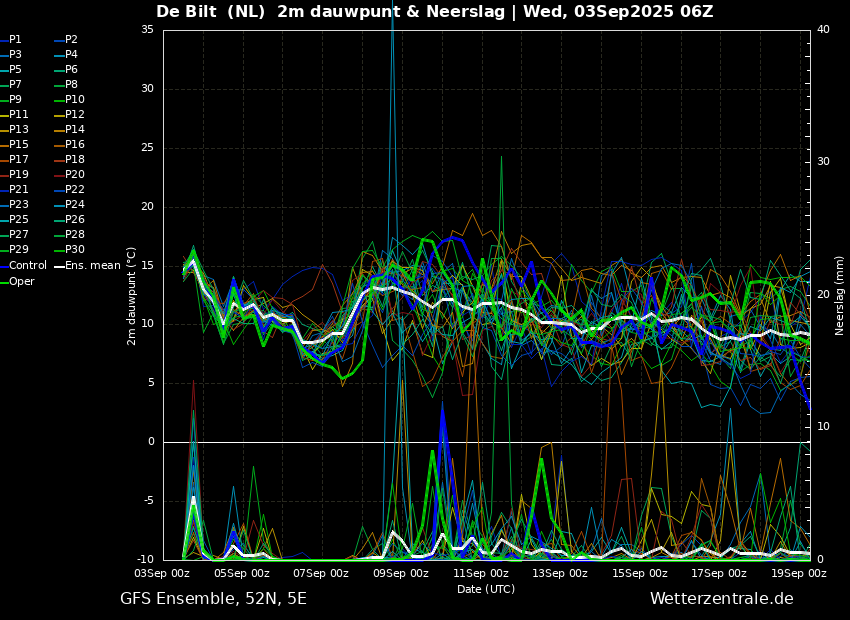Click the 19Sep 00z date tick
This screenshot has width=850, height=620.
(x=799, y=574)
